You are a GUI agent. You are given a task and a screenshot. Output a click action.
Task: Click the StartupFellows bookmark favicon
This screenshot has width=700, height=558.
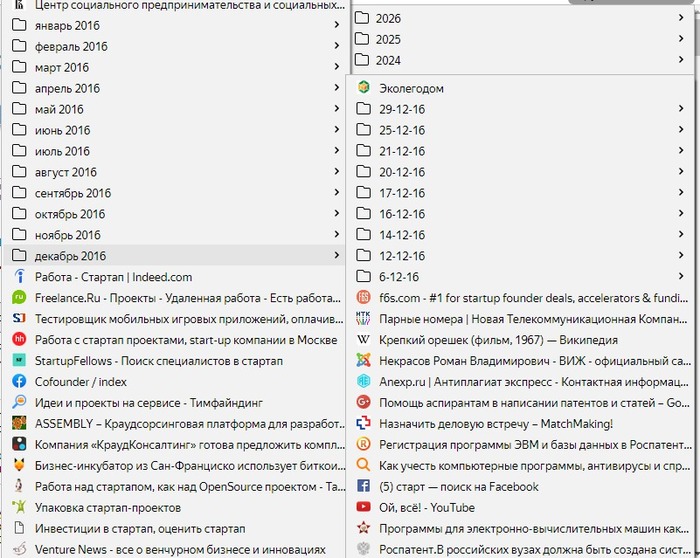tap(19, 360)
